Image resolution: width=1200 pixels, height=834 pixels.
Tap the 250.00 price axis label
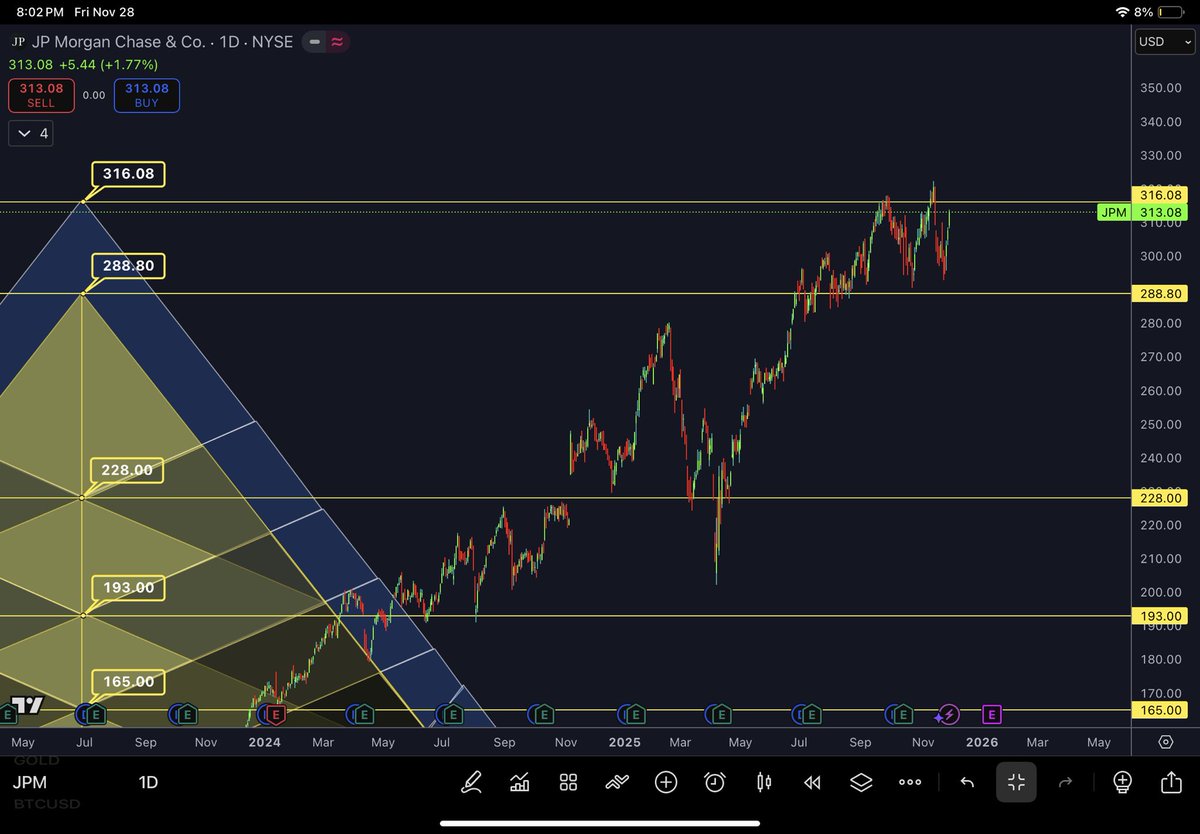tap(1160, 424)
